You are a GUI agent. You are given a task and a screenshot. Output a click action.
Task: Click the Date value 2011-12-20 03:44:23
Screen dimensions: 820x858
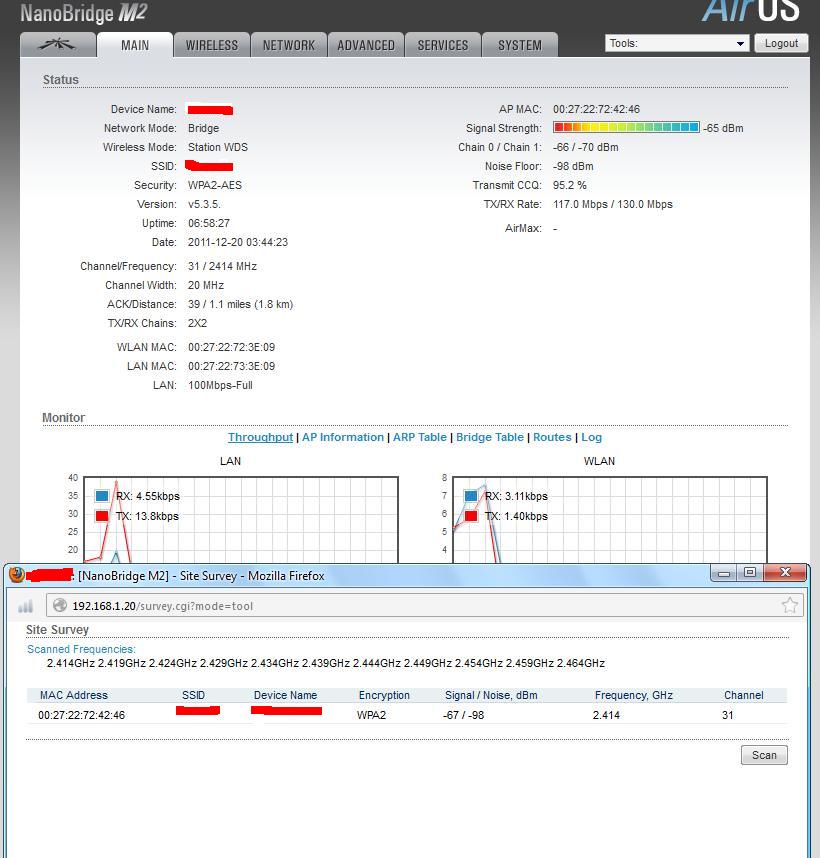[x=238, y=242]
